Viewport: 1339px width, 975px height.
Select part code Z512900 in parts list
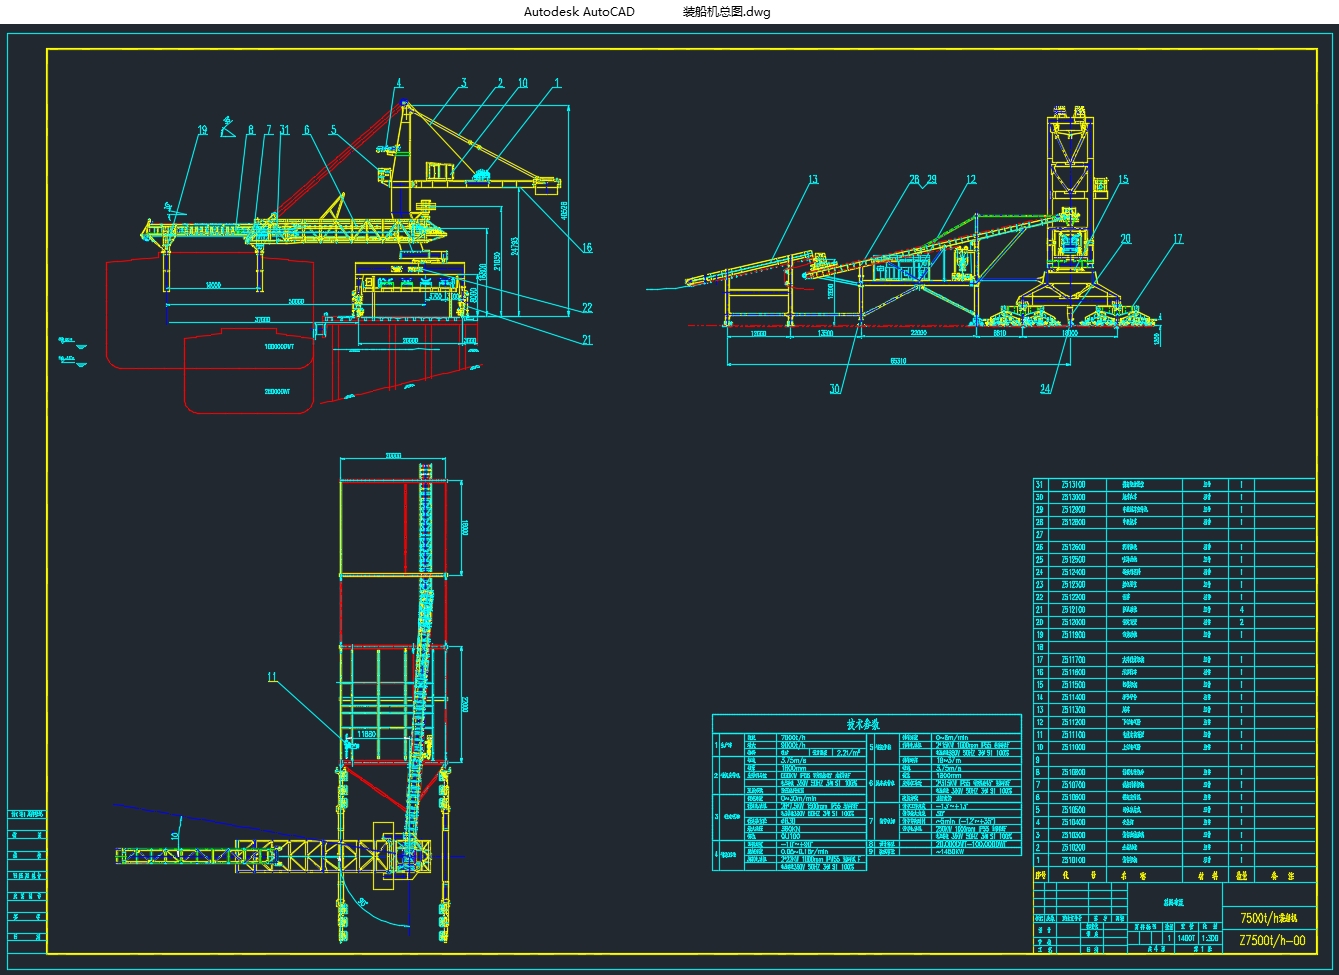point(1074,510)
